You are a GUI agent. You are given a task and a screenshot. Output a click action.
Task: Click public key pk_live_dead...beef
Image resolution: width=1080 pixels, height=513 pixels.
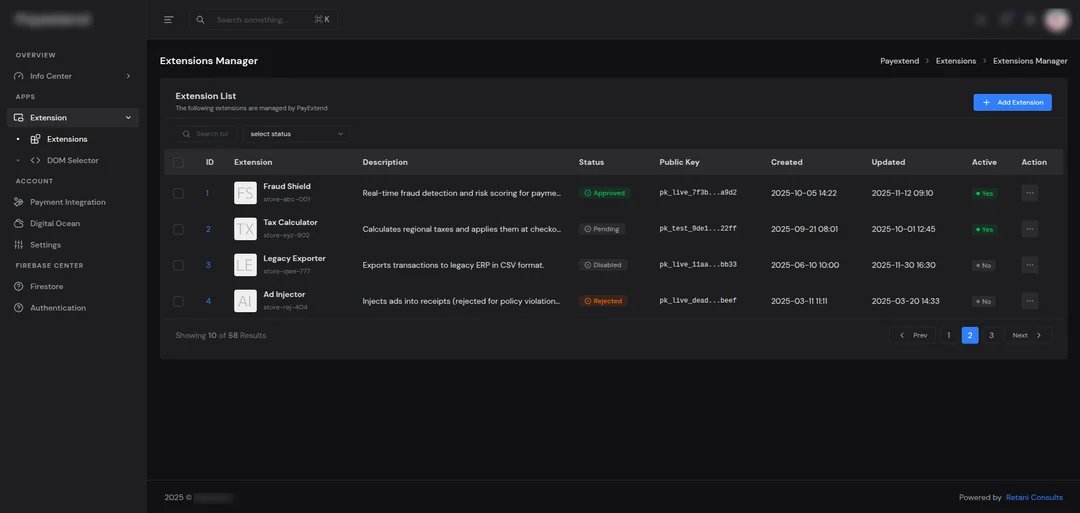[x=698, y=301]
